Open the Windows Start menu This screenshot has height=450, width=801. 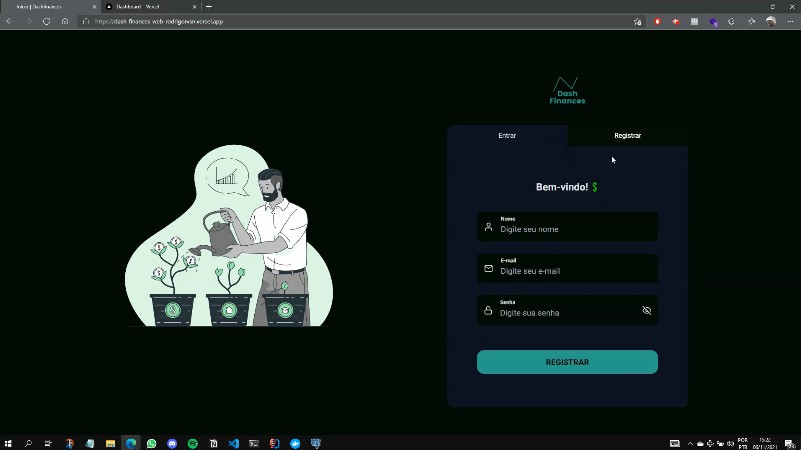pos(8,443)
